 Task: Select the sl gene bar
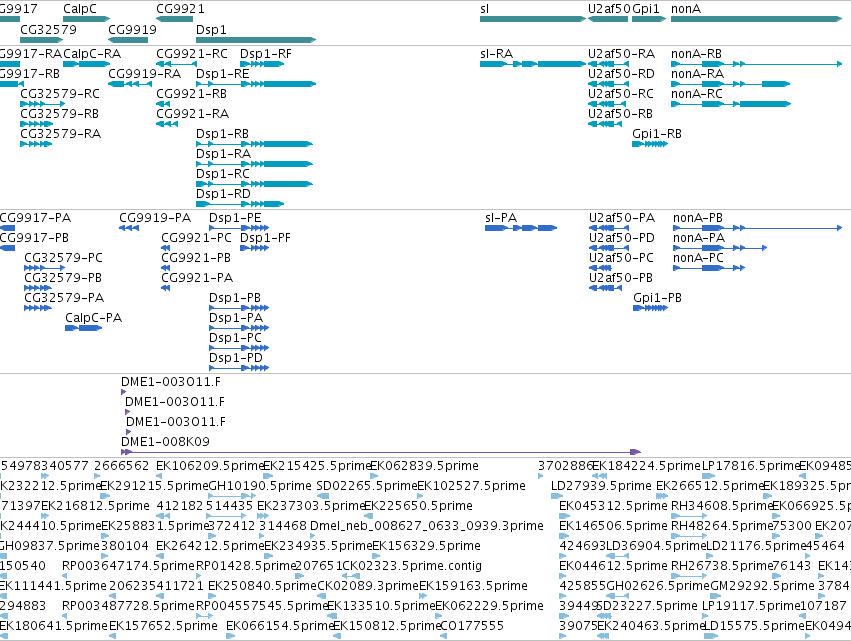(x=533, y=19)
